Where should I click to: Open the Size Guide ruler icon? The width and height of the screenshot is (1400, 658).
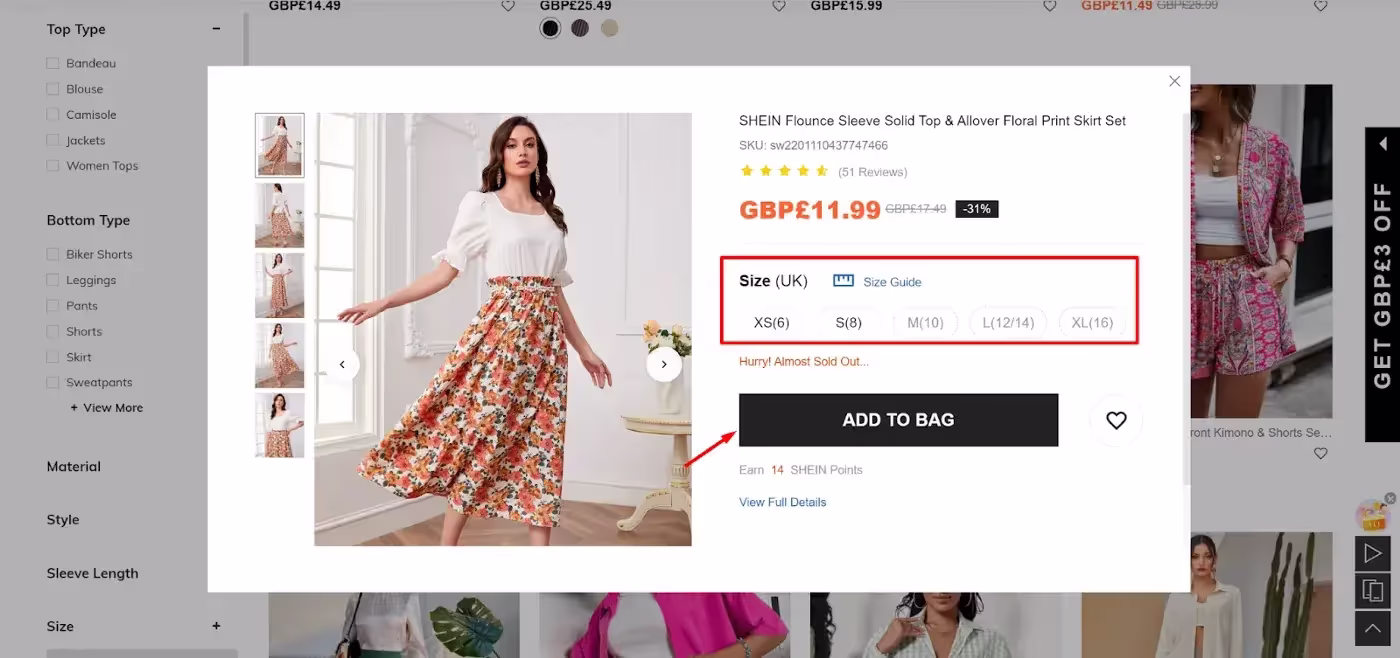(843, 281)
